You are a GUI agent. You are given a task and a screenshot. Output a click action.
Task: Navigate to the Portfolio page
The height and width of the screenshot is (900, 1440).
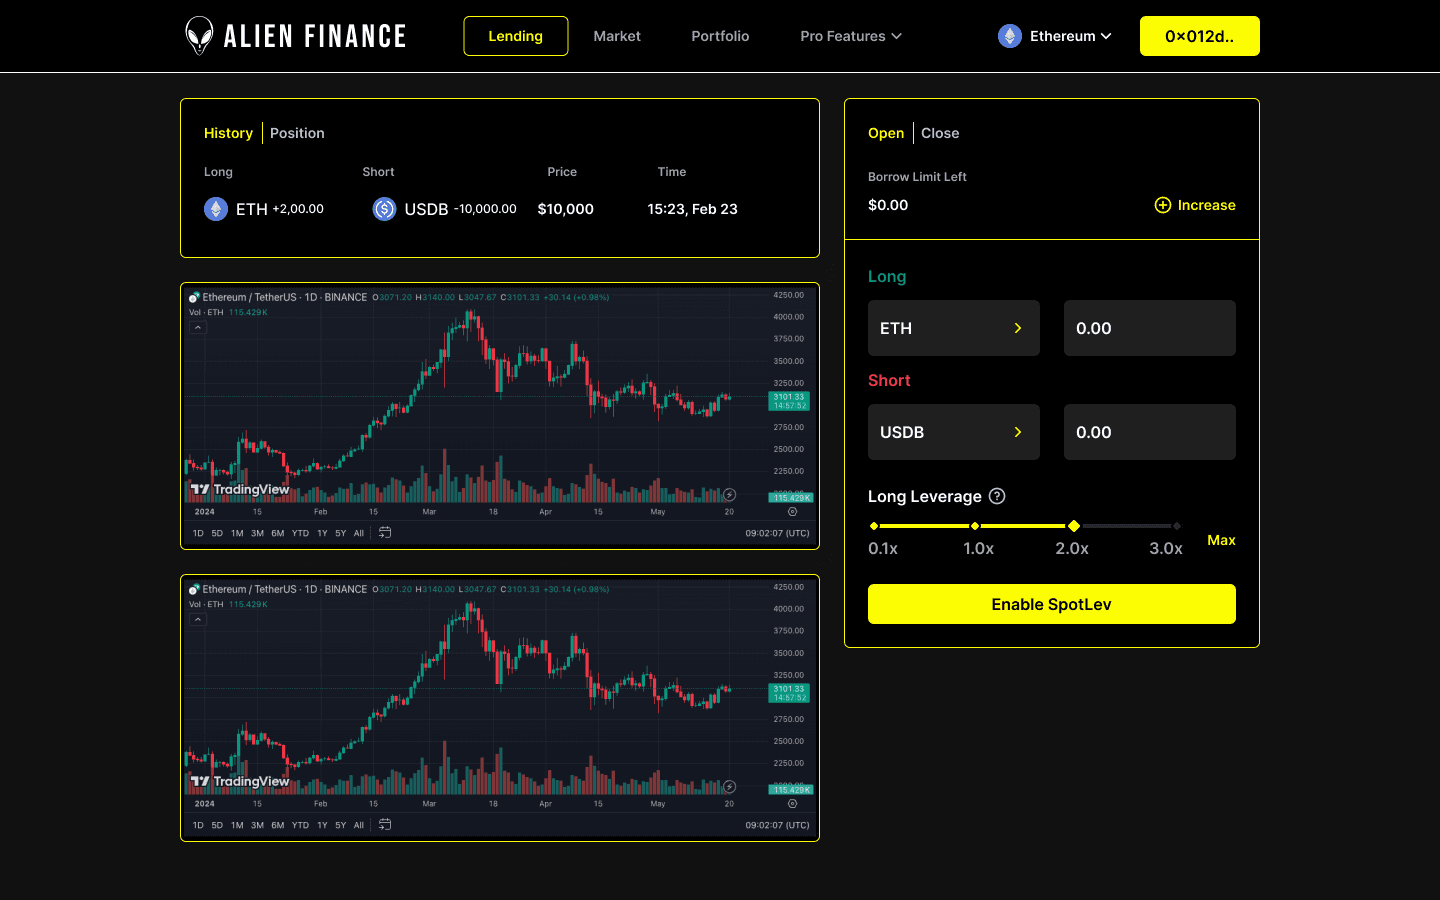tap(720, 35)
